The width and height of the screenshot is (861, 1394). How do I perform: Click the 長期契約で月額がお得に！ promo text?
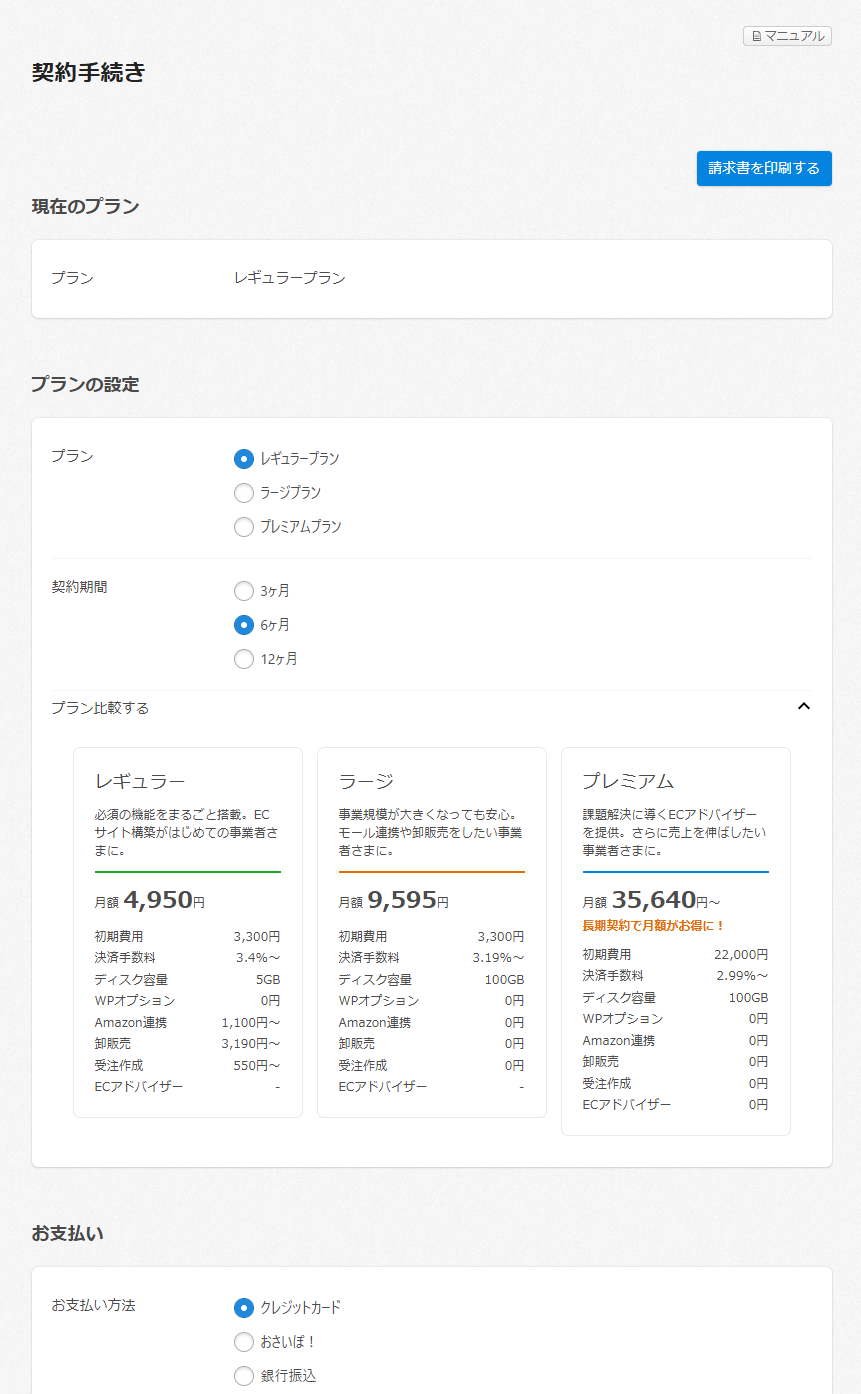(x=654, y=926)
